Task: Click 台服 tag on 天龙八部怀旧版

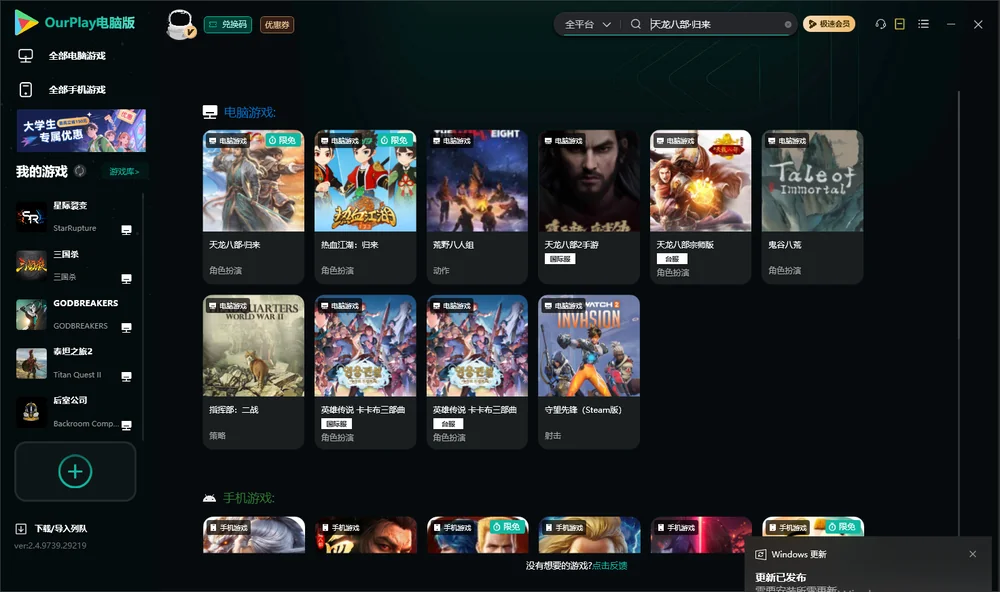Action: [672, 259]
